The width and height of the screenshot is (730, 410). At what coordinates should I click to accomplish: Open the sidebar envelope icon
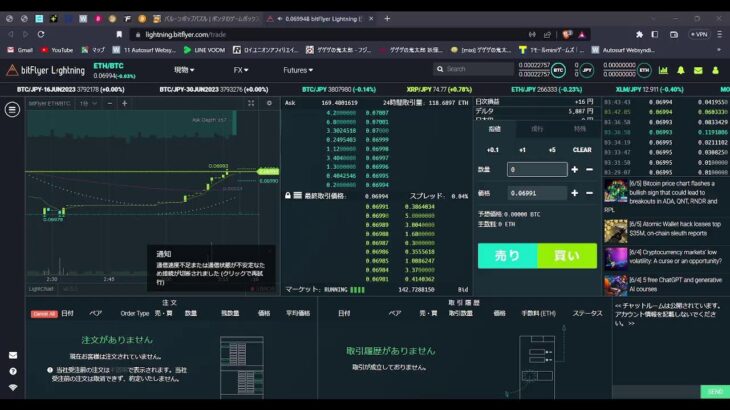coord(13,355)
